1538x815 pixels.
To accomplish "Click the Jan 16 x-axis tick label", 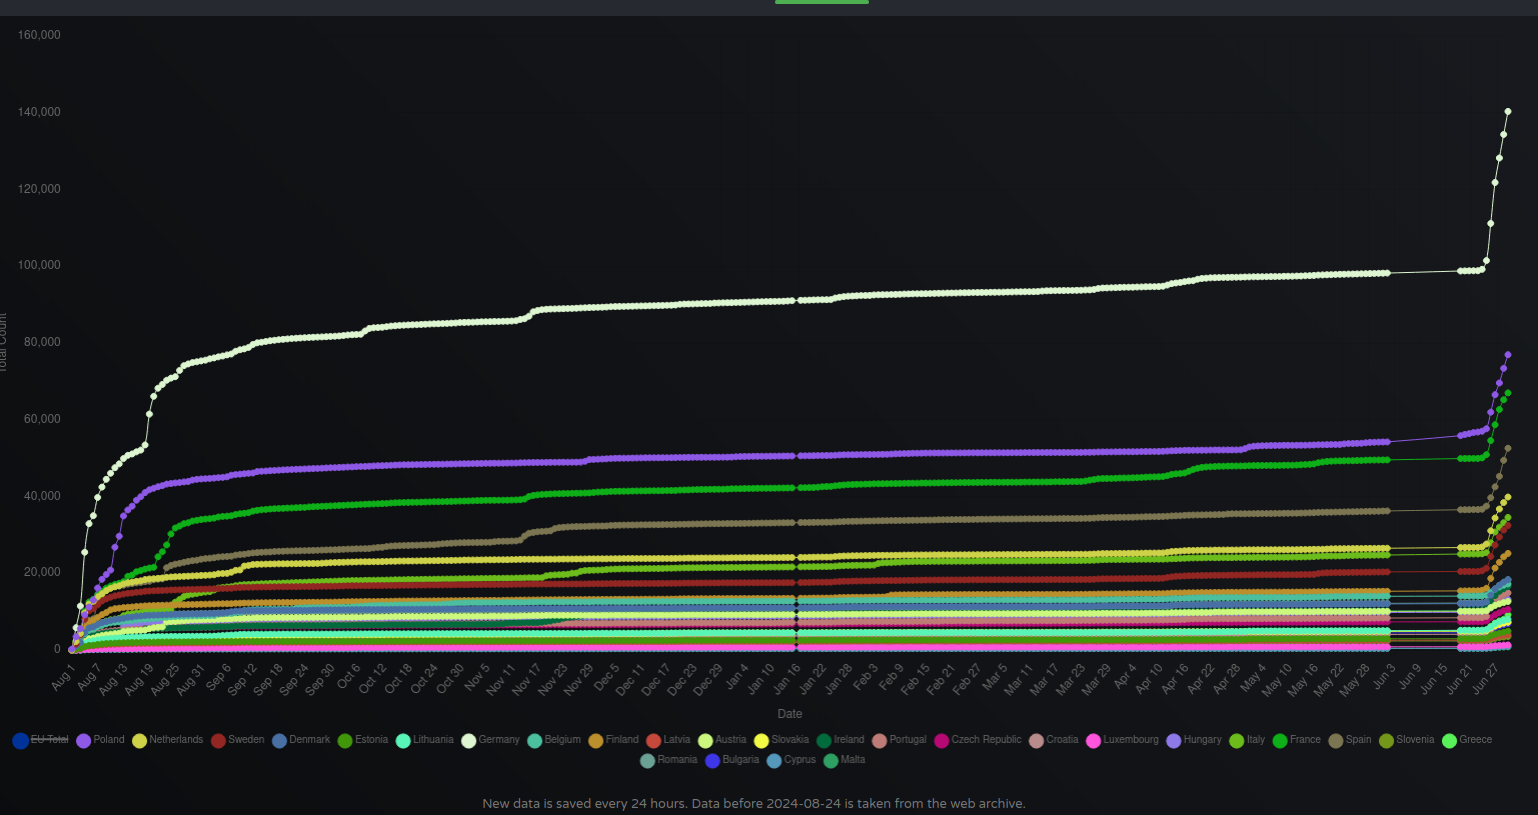I will 788,677.
